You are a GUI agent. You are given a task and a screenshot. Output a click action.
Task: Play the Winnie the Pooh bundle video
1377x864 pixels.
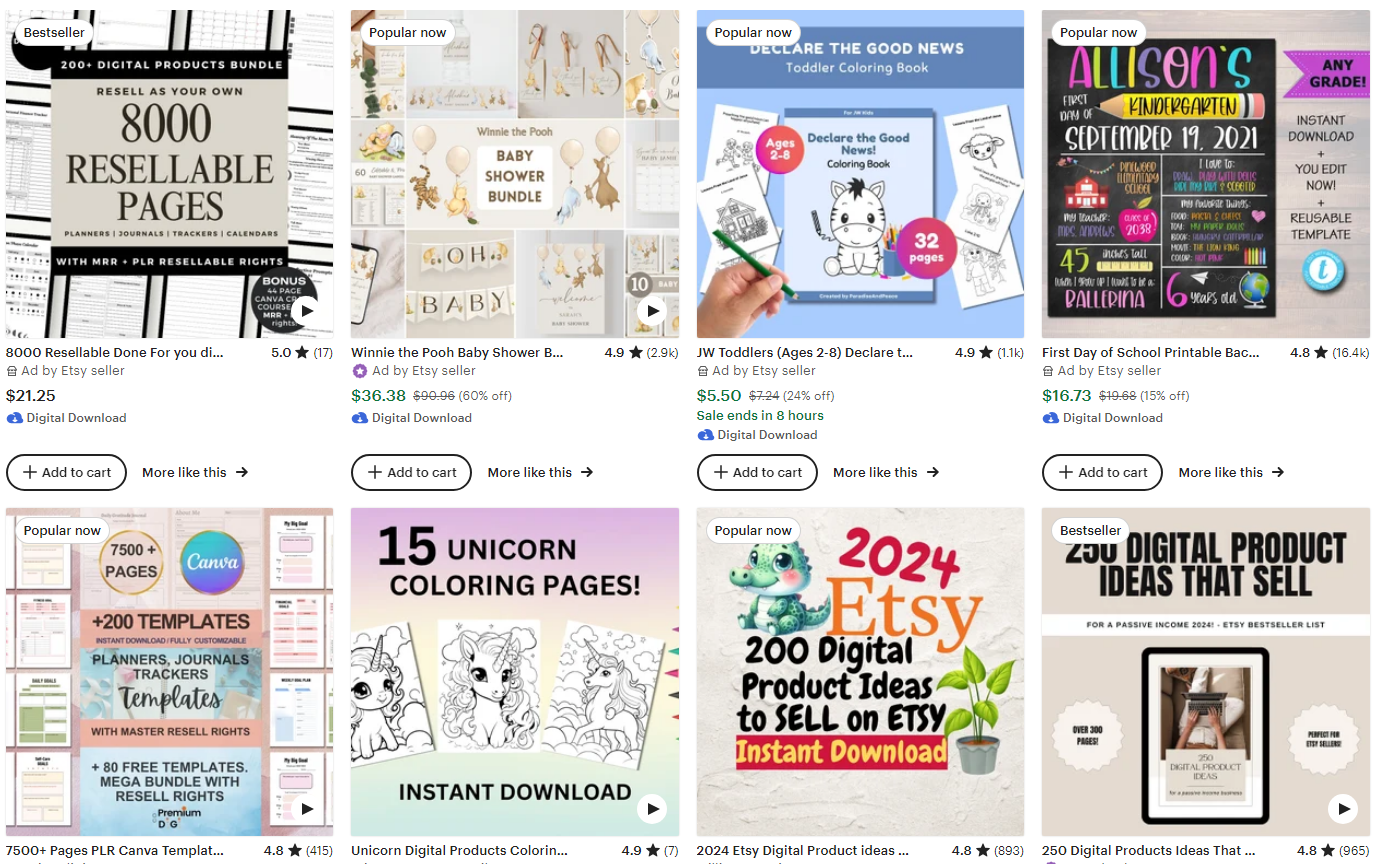pyautogui.click(x=652, y=310)
